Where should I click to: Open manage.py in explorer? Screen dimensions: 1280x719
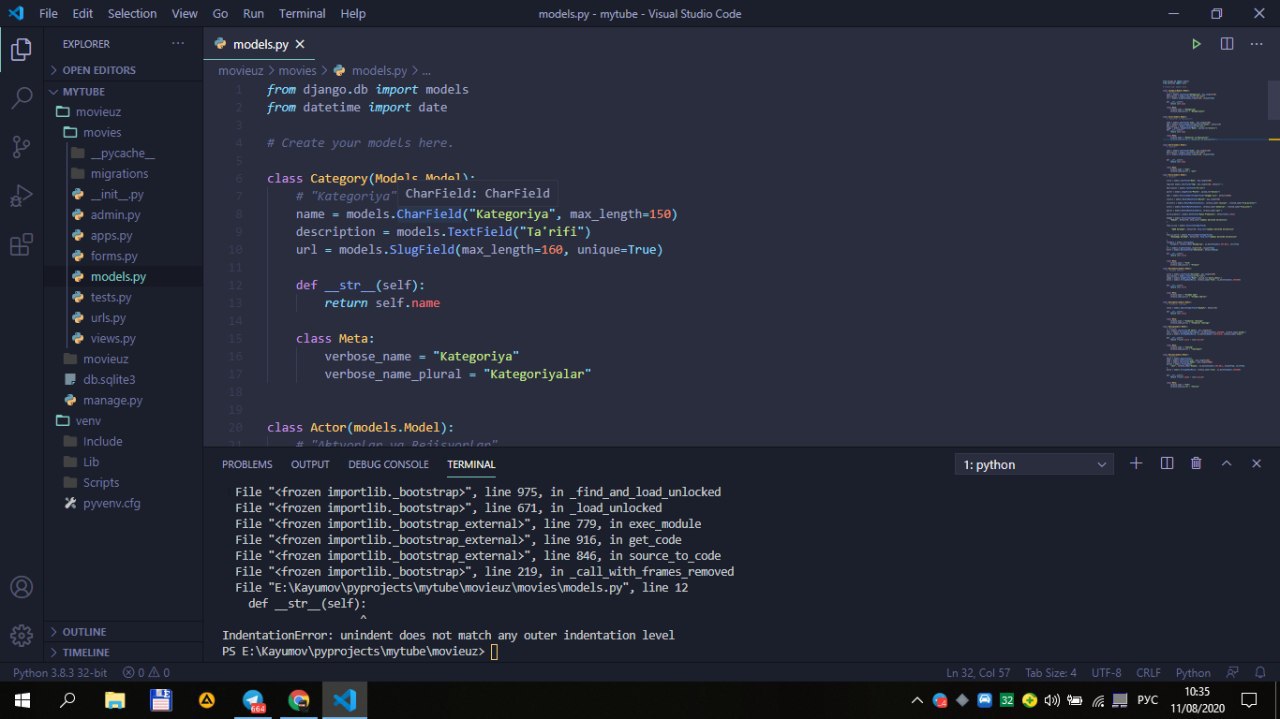pyautogui.click(x=125, y=400)
